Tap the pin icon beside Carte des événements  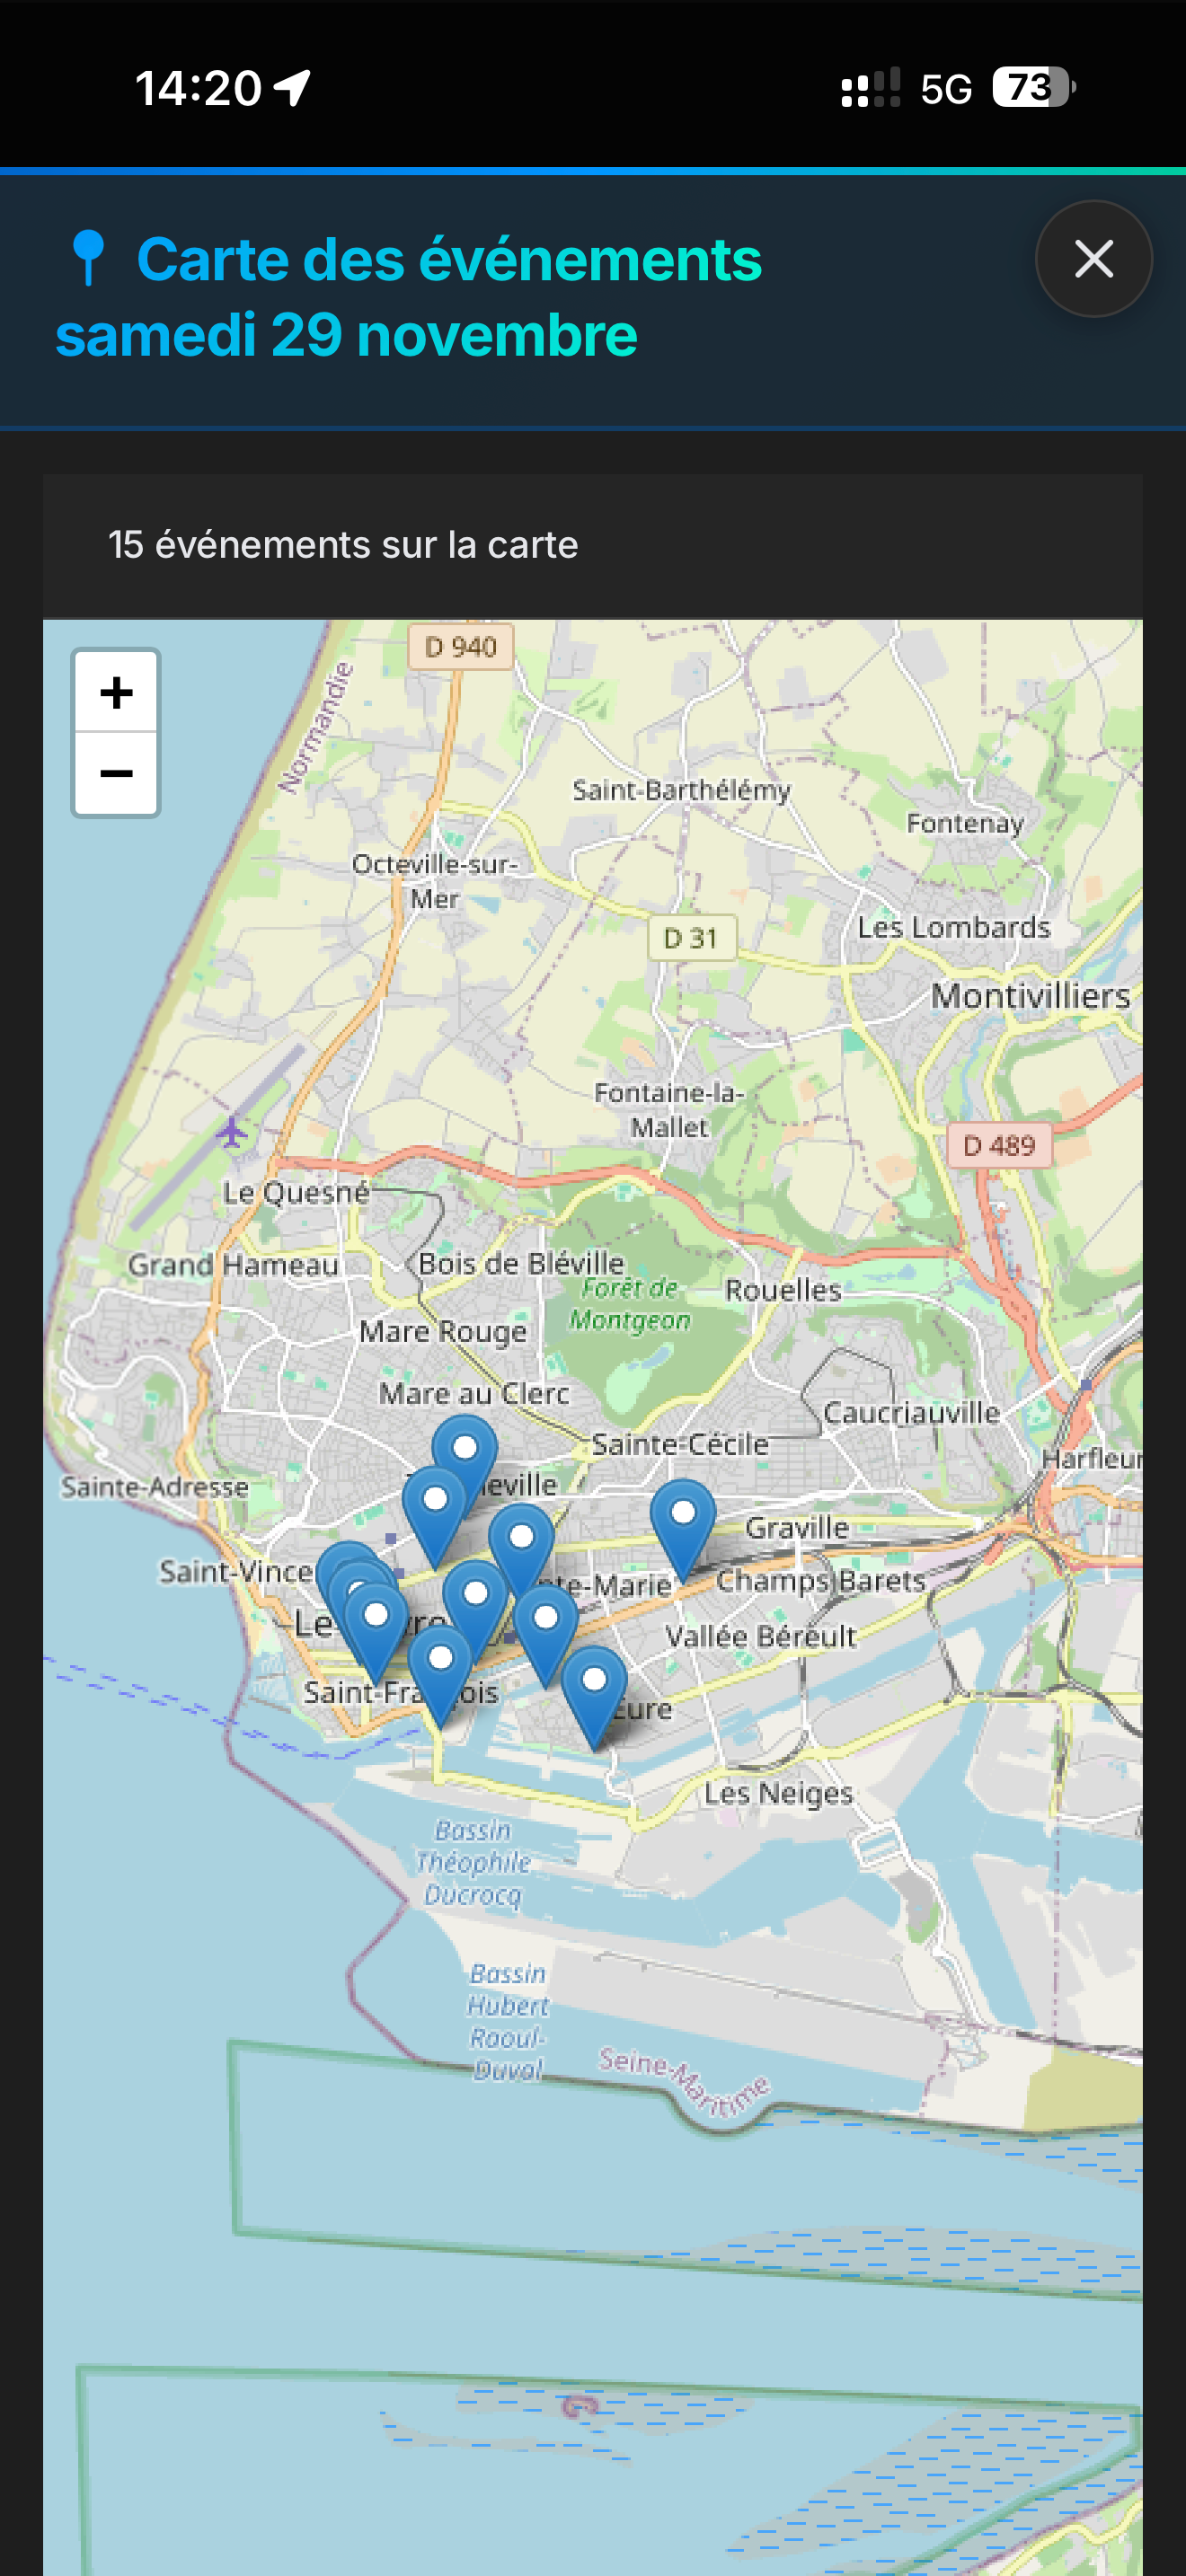click(89, 258)
